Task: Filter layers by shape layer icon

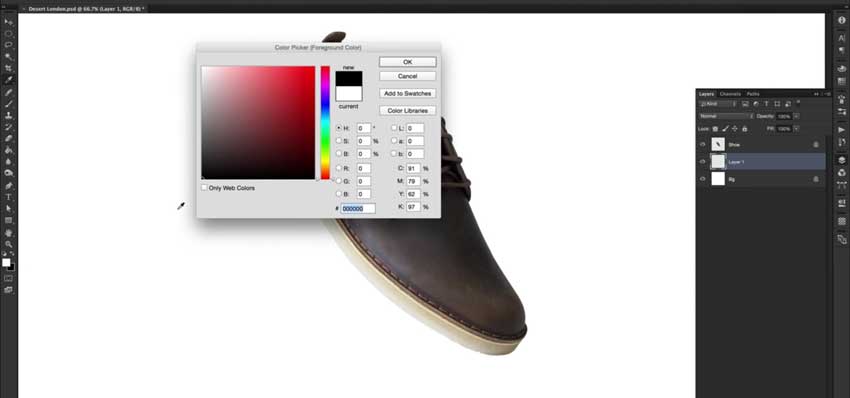Action: click(x=777, y=104)
